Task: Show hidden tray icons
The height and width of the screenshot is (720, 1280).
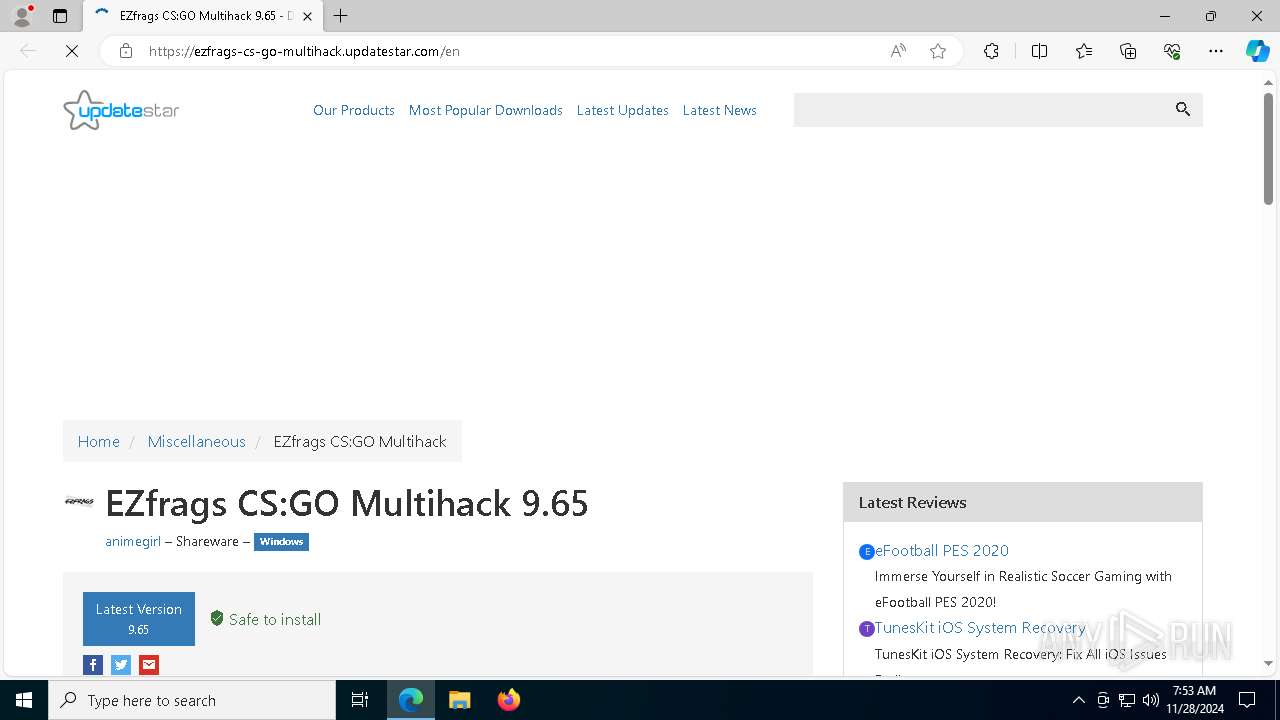Action: click(1078, 700)
